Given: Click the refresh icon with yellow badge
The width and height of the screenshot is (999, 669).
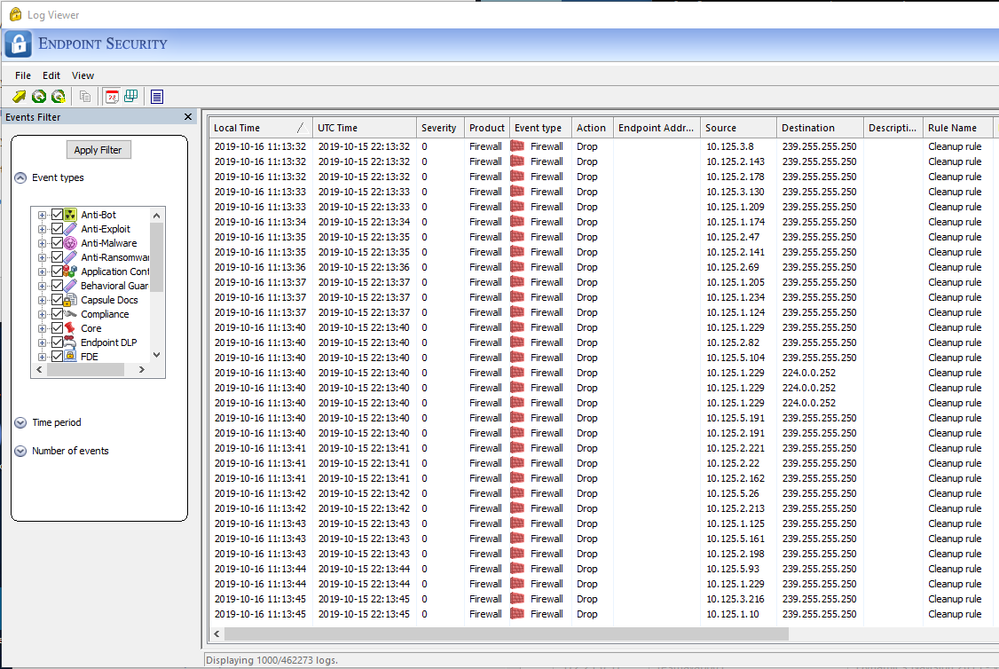Looking at the screenshot, I should click(x=58, y=96).
